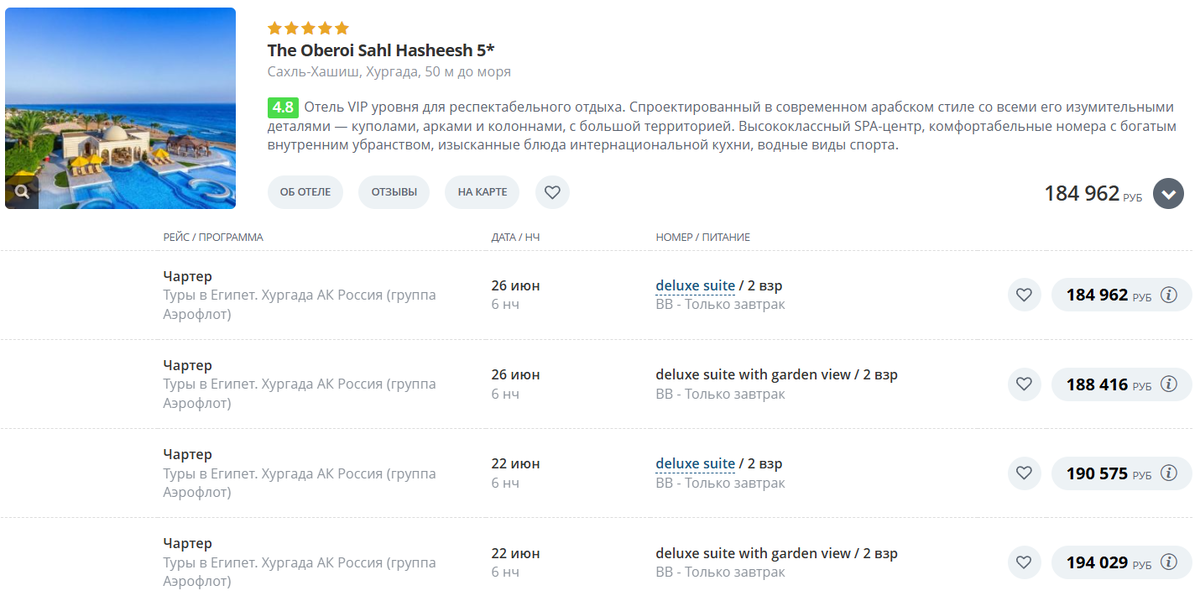Screen dimensions: 1200x596
Task: Add the hotel to favorites with heart icon
Action: coord(552,192)
